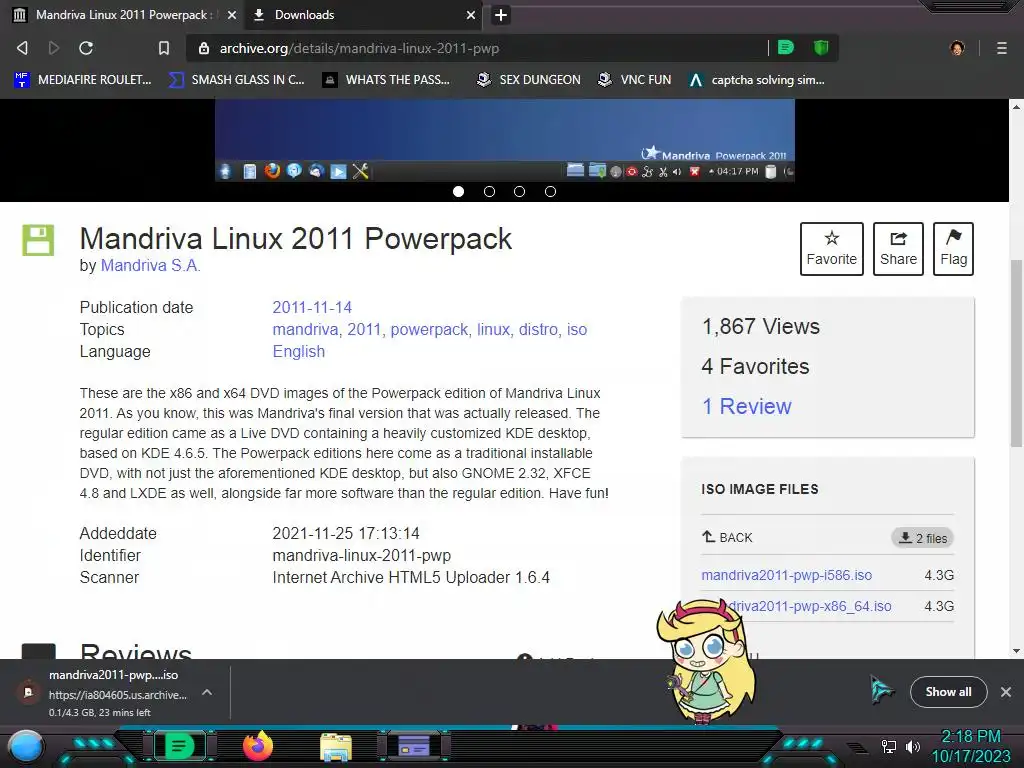
Task: Open the Mandriva S.A. author link
Action: pyautogui.click(x=151, y=265)
